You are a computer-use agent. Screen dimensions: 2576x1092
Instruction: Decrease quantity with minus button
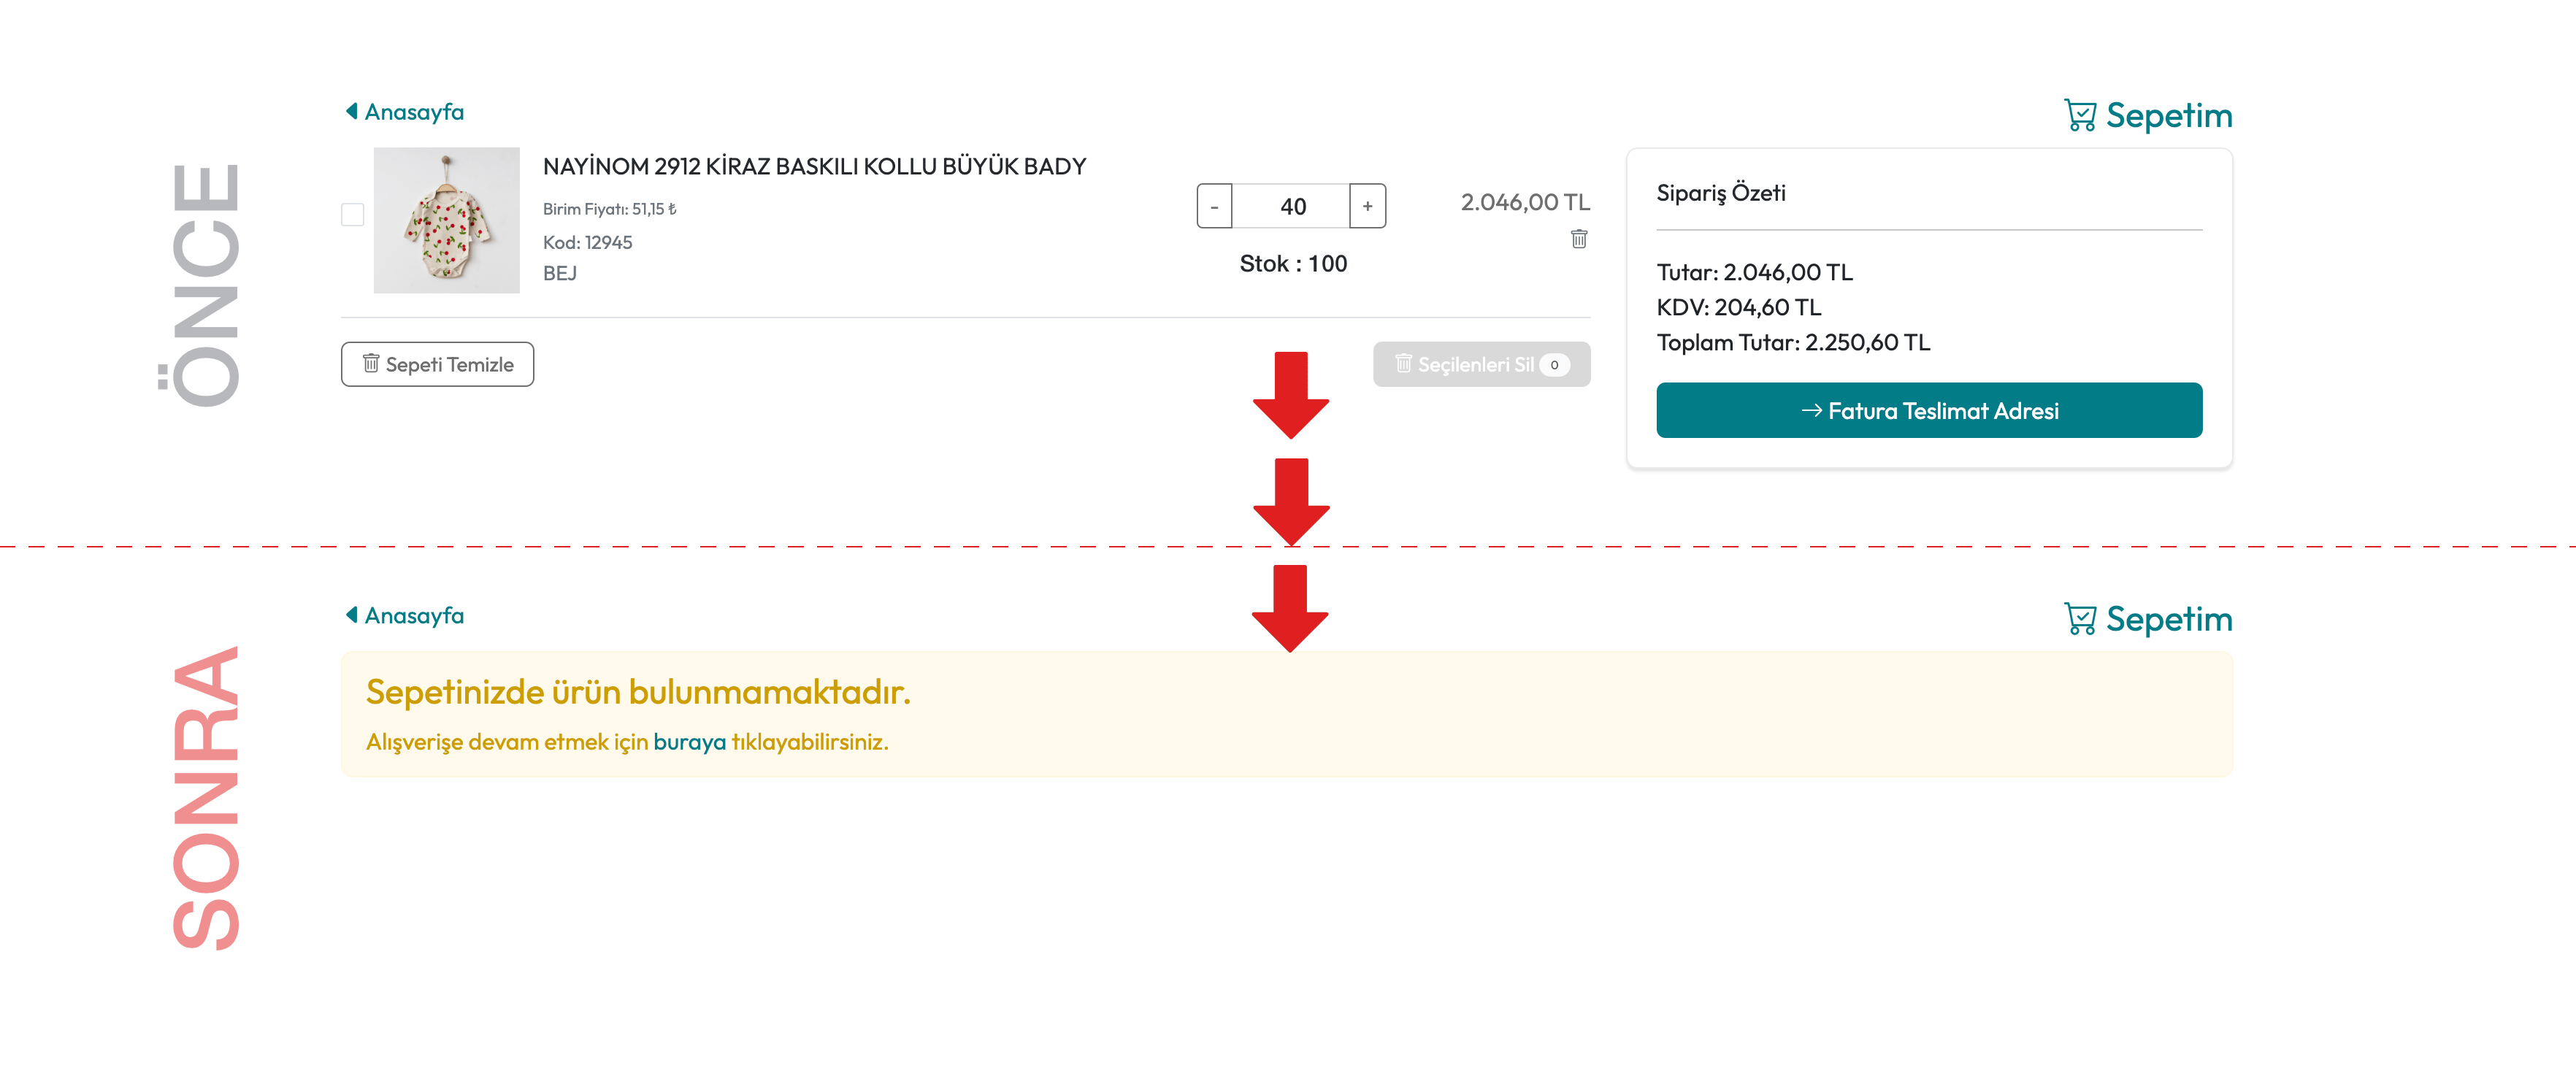click(x=1214, y=207)
